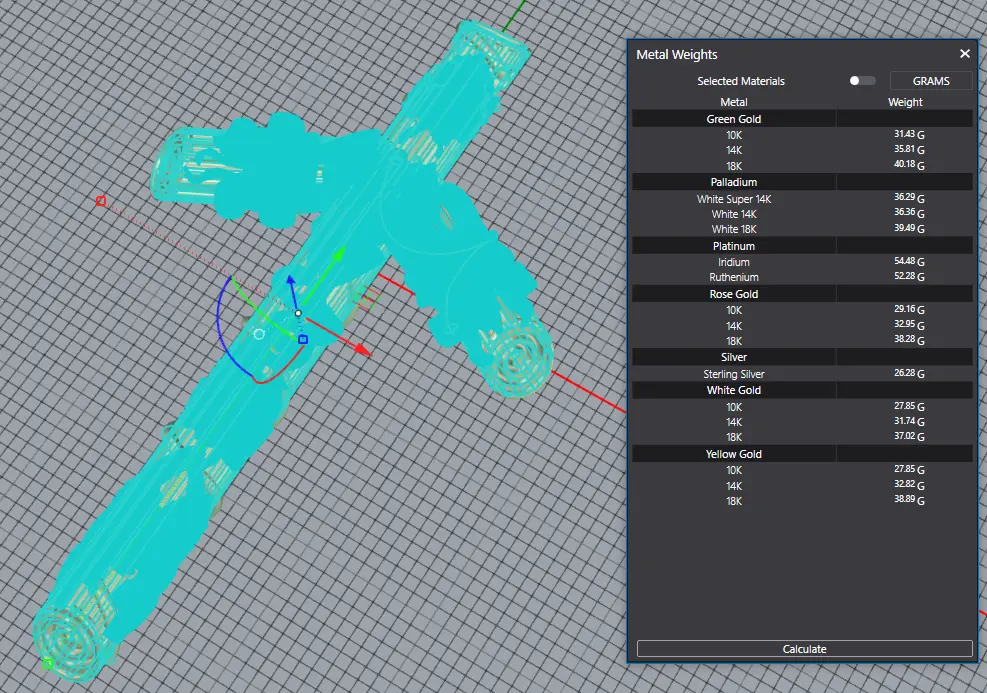The height and width of the screenshot is (693, 987).
Task: Click the gumball blue Z-axis arrow
Action: pyautogui.click(x=290, y=283)
